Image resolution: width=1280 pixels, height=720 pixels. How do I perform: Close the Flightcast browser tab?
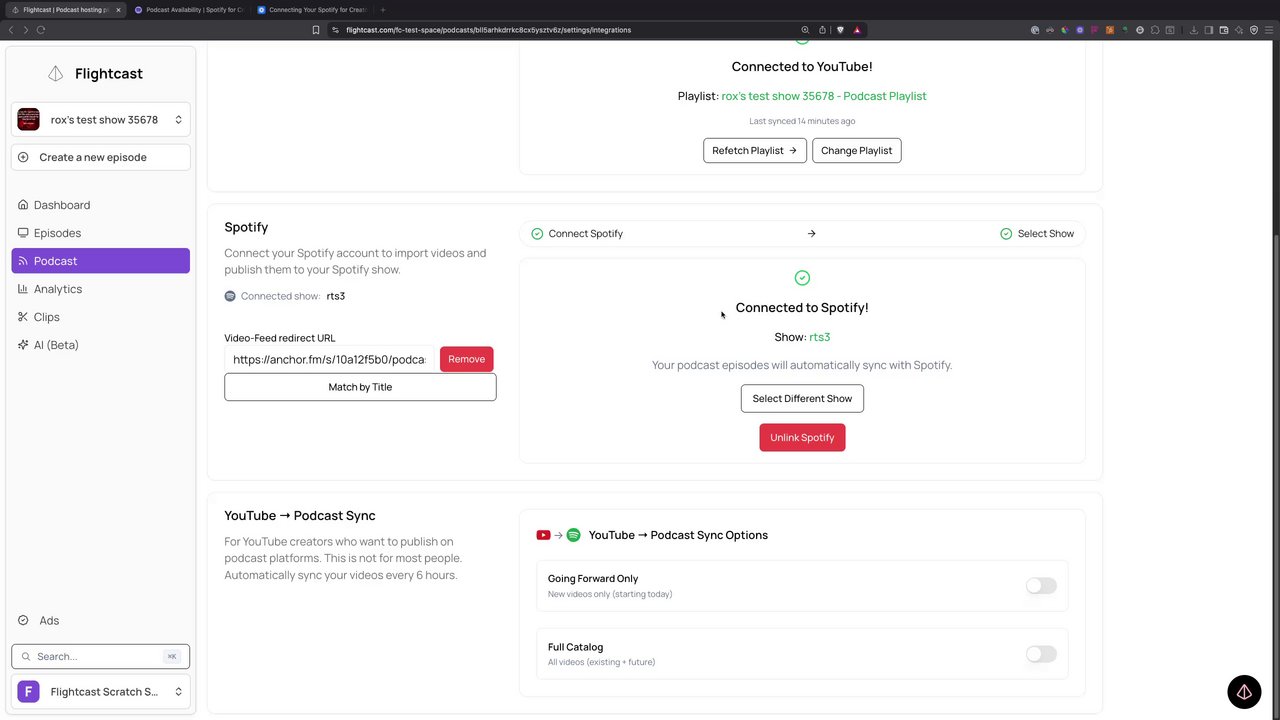116,10
